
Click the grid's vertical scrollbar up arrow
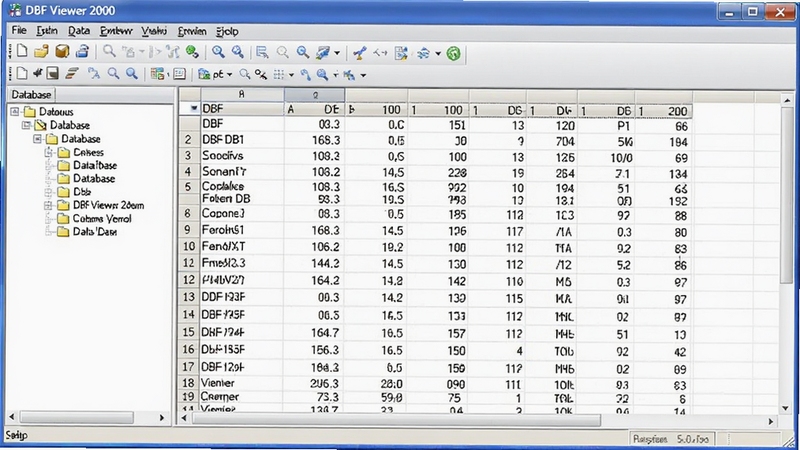[x=786, y=101]
